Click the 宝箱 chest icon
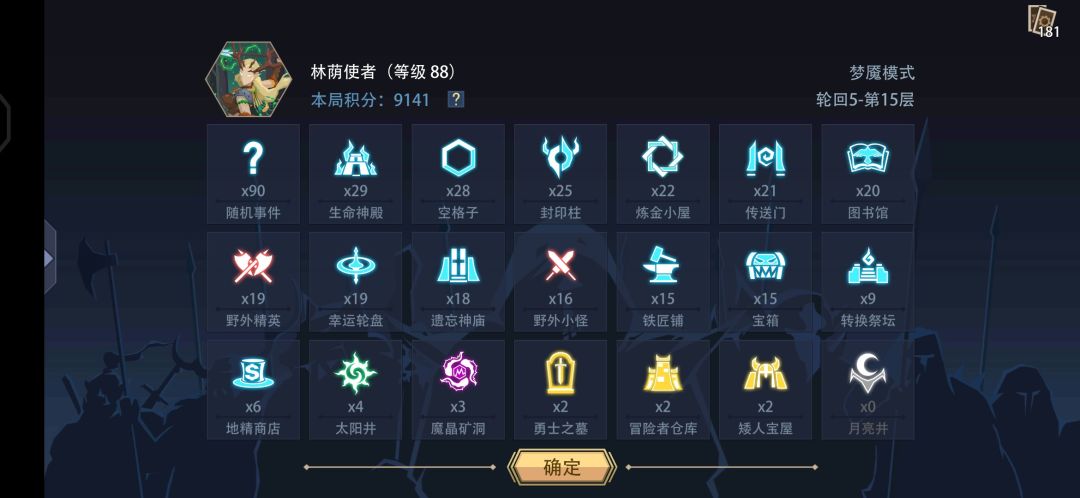 click(765, 266)
